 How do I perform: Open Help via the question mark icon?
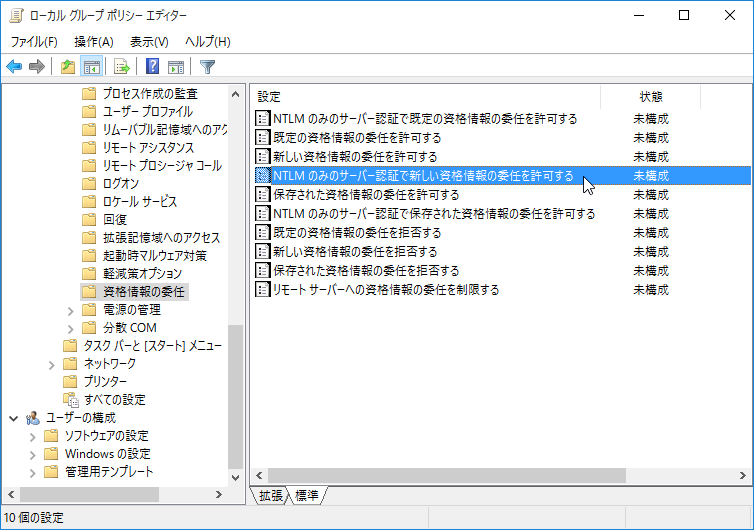point(152,66)
